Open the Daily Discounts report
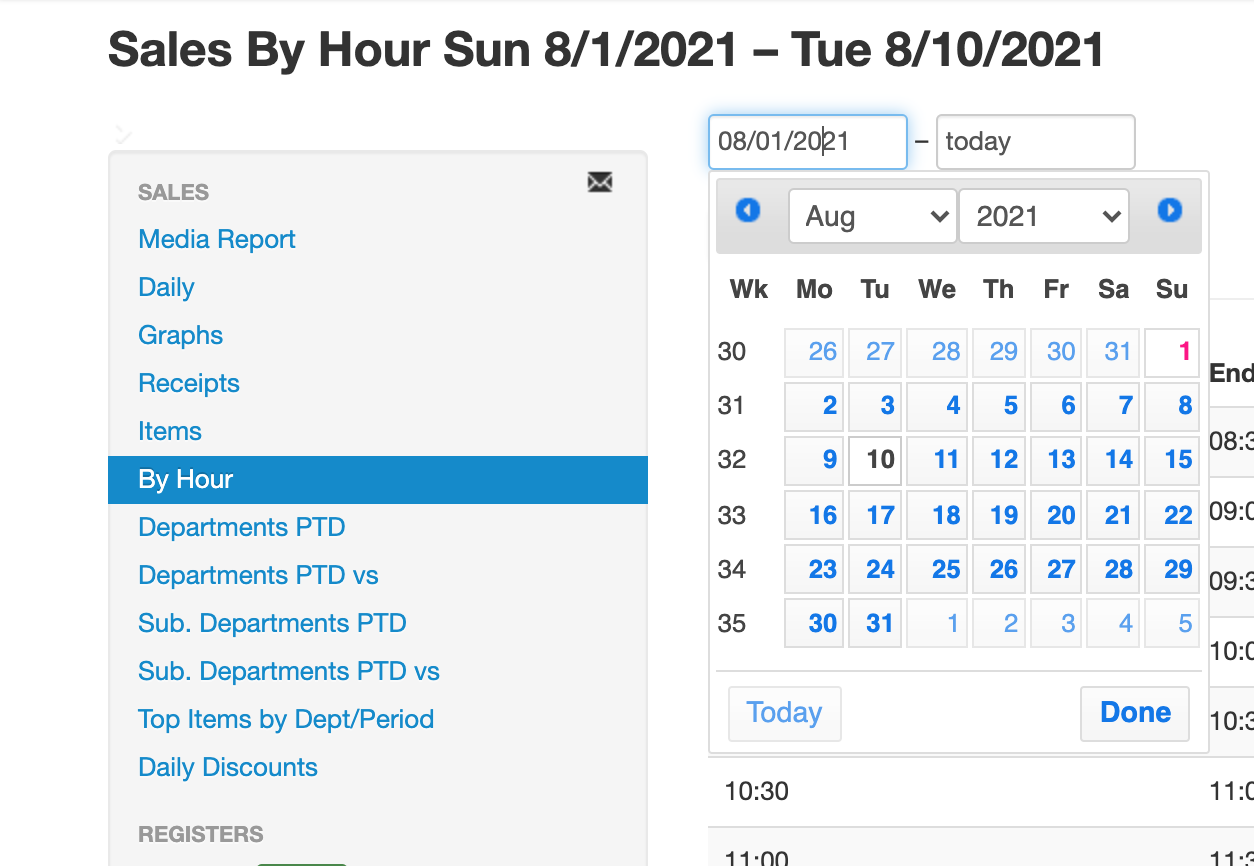Image resolution: width=1254 pixels, height=866 pixels. [228, 767]
